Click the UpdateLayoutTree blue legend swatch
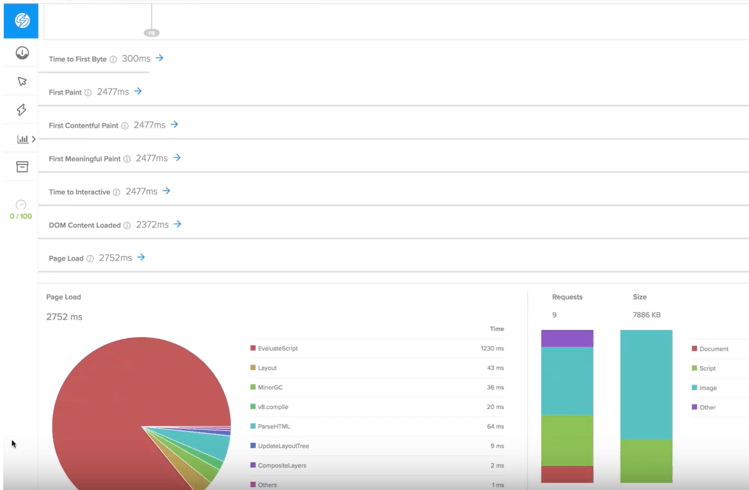The height and width of the screenshot is (490, 749). pyautogui.click(x=253, y=446)
